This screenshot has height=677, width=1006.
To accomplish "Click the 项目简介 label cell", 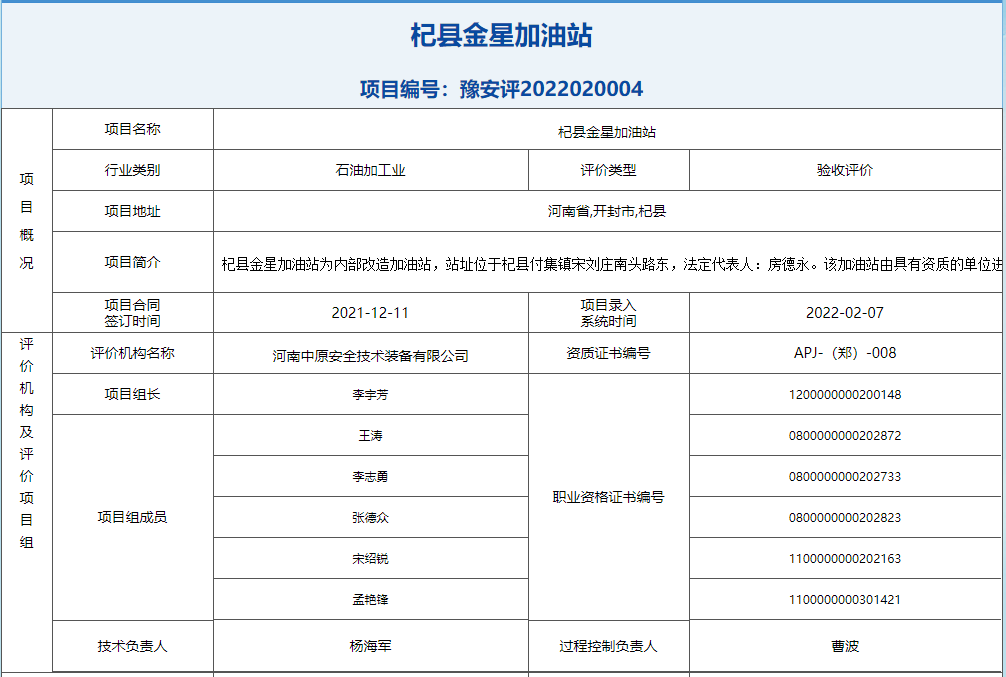I will point(133,262).
